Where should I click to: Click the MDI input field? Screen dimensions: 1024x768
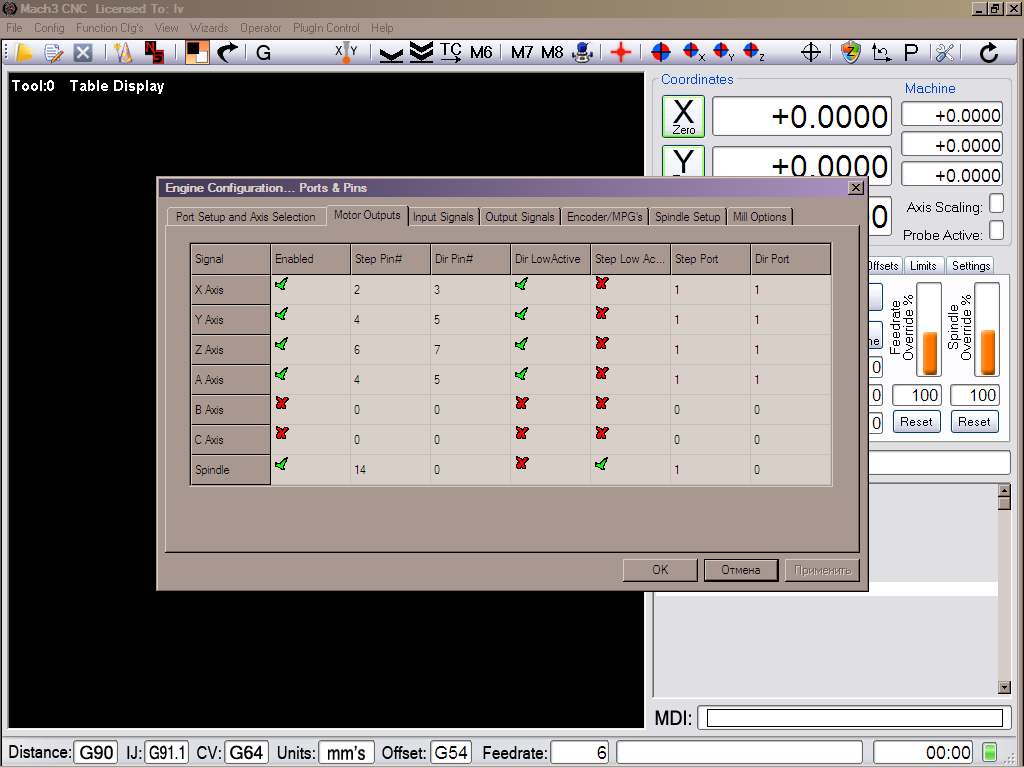point(855,718)
